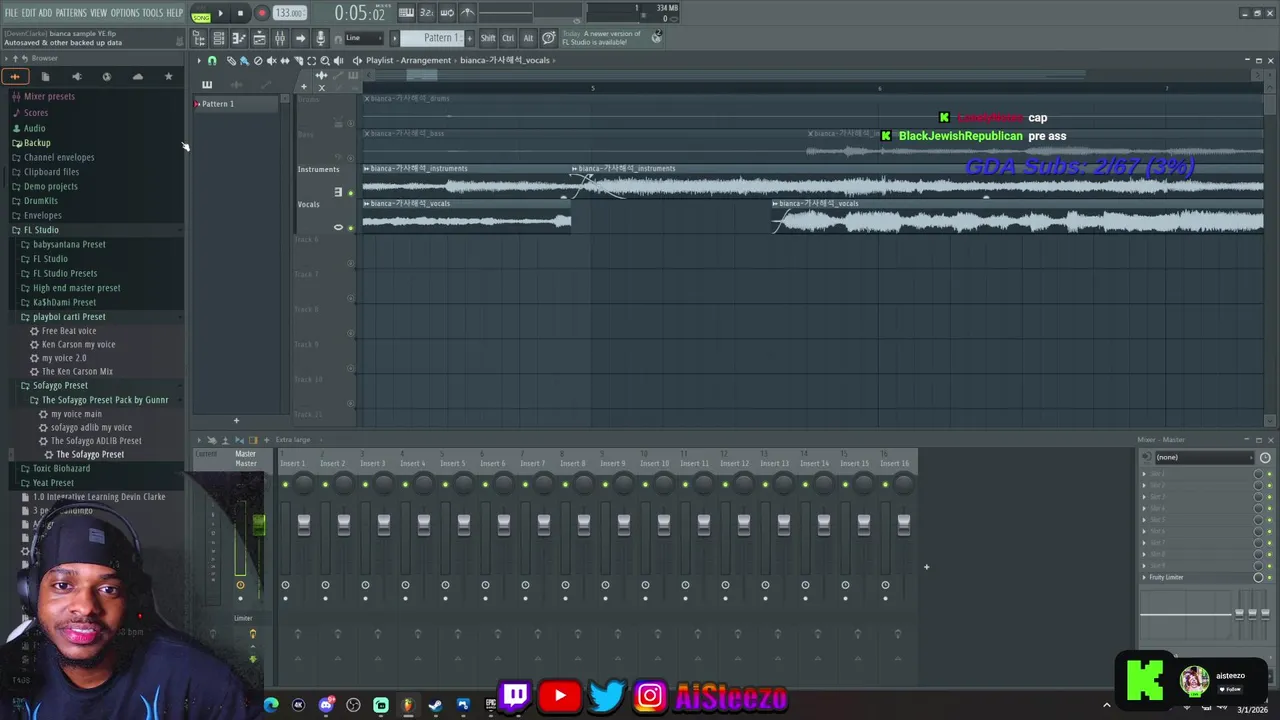This screenshot has height=720, width=1280.
Task: Select the playlist Paint brush tool
Action: [x=244, y=60]
